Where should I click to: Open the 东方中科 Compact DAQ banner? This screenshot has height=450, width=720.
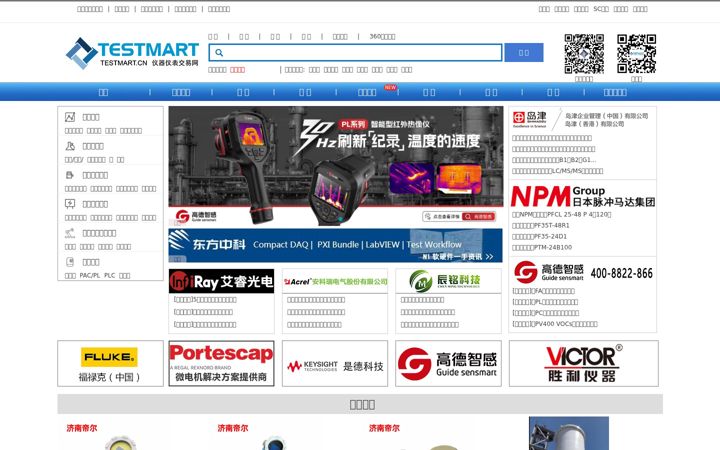pos(335,246)
